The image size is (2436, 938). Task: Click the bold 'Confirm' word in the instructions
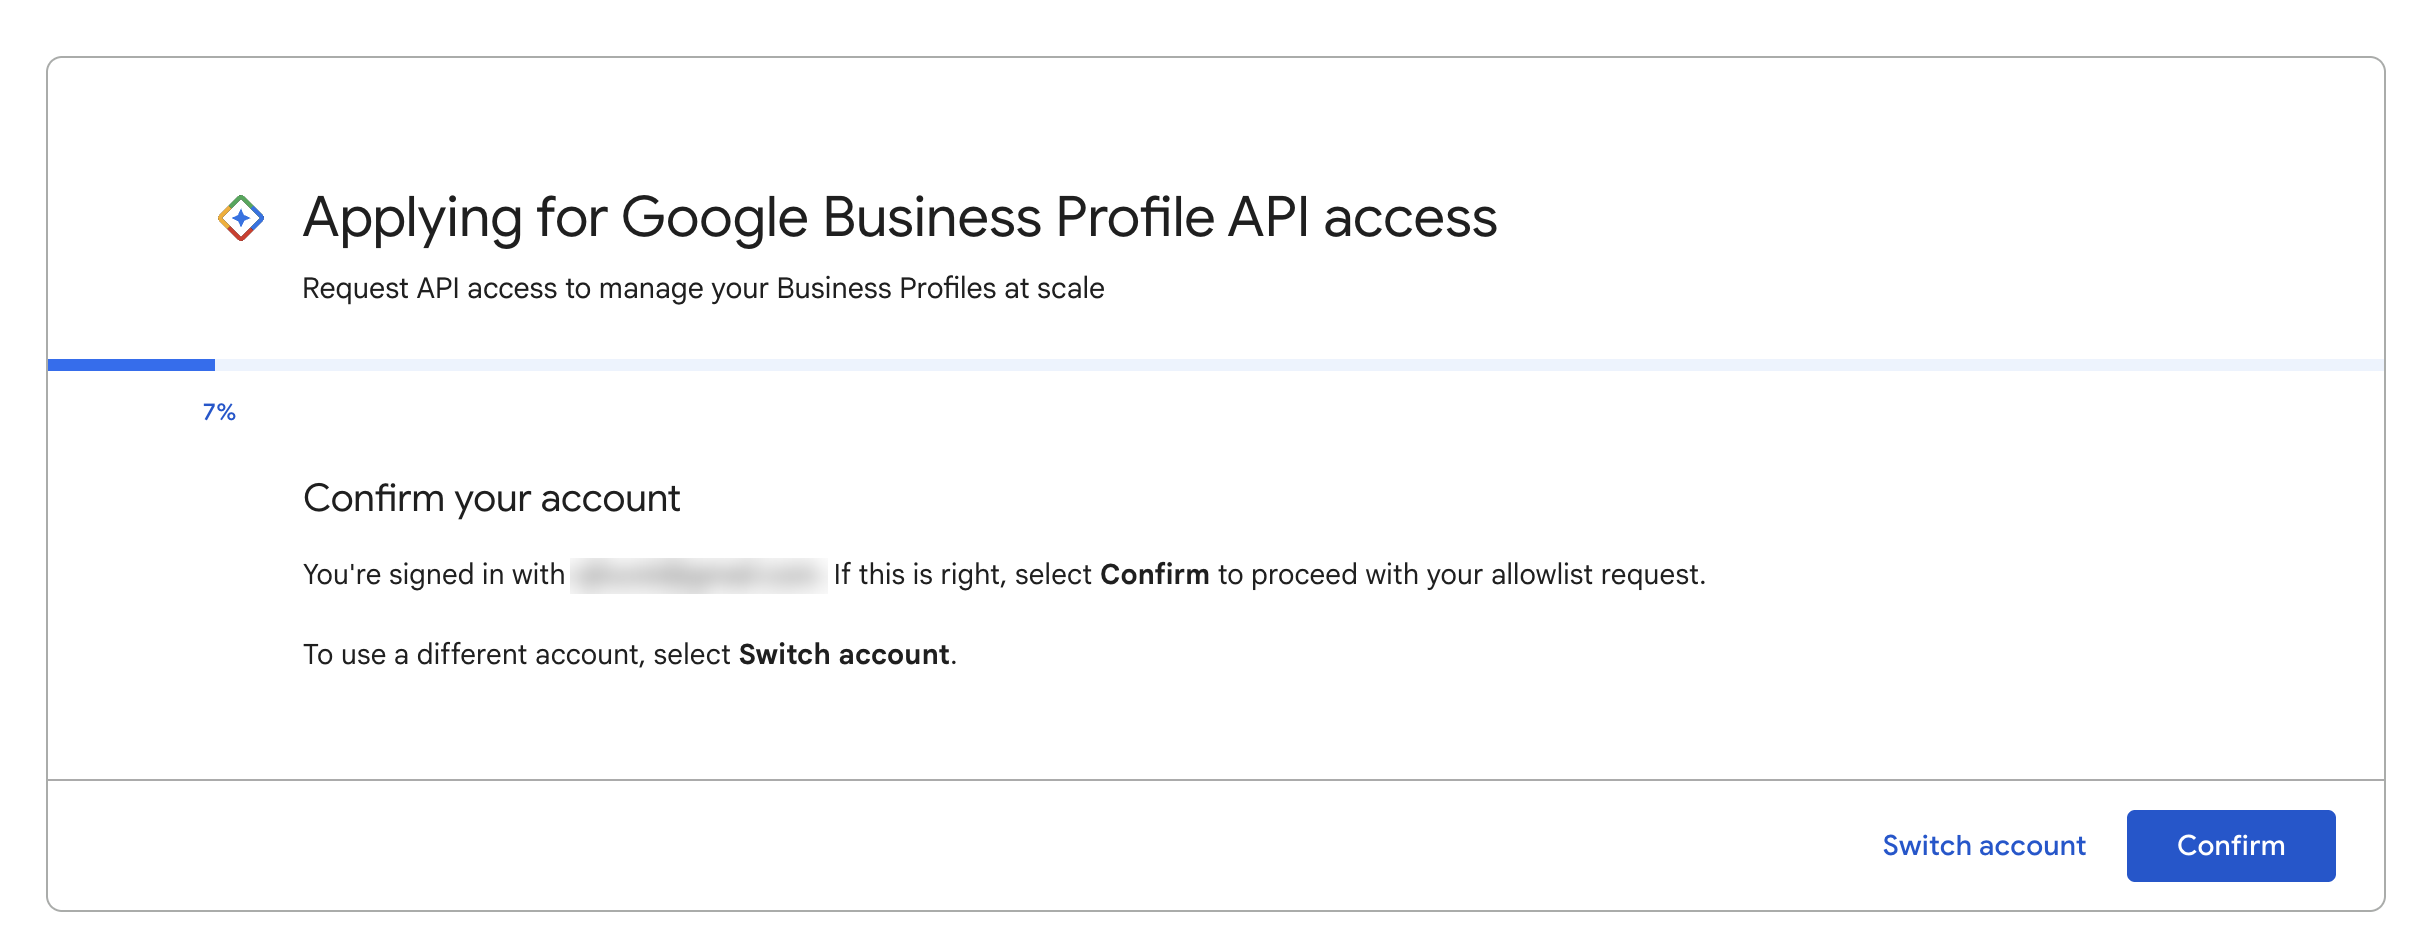1154,575
